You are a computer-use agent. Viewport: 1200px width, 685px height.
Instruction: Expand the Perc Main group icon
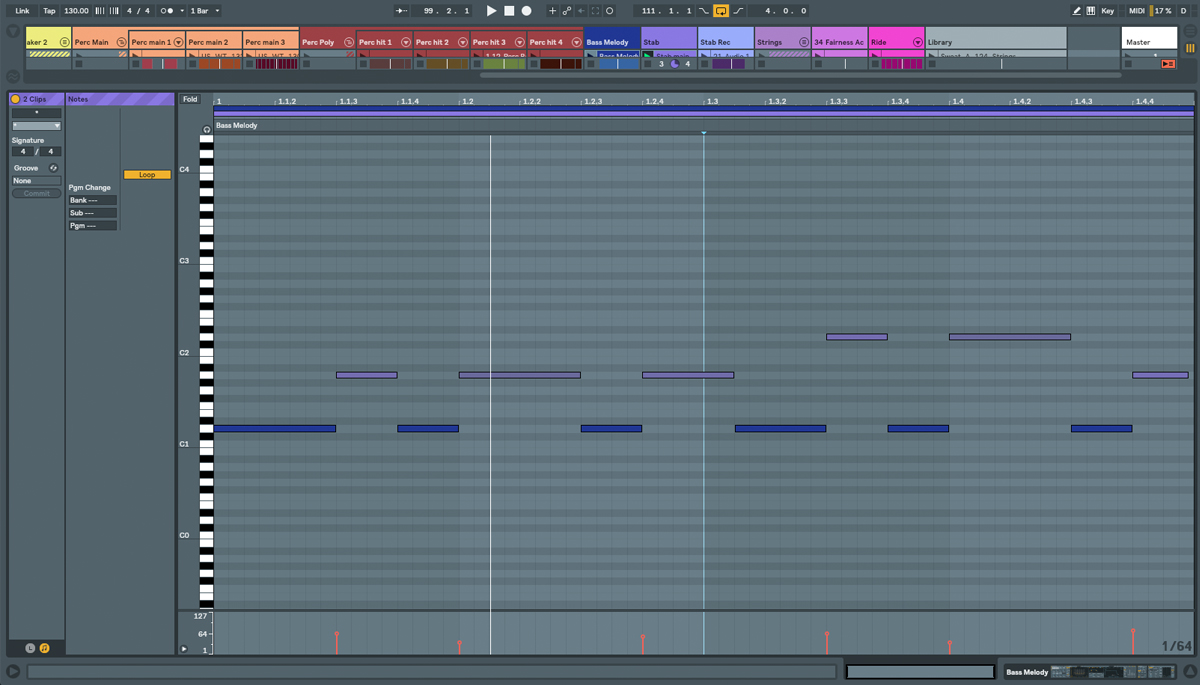click(122, 43)
